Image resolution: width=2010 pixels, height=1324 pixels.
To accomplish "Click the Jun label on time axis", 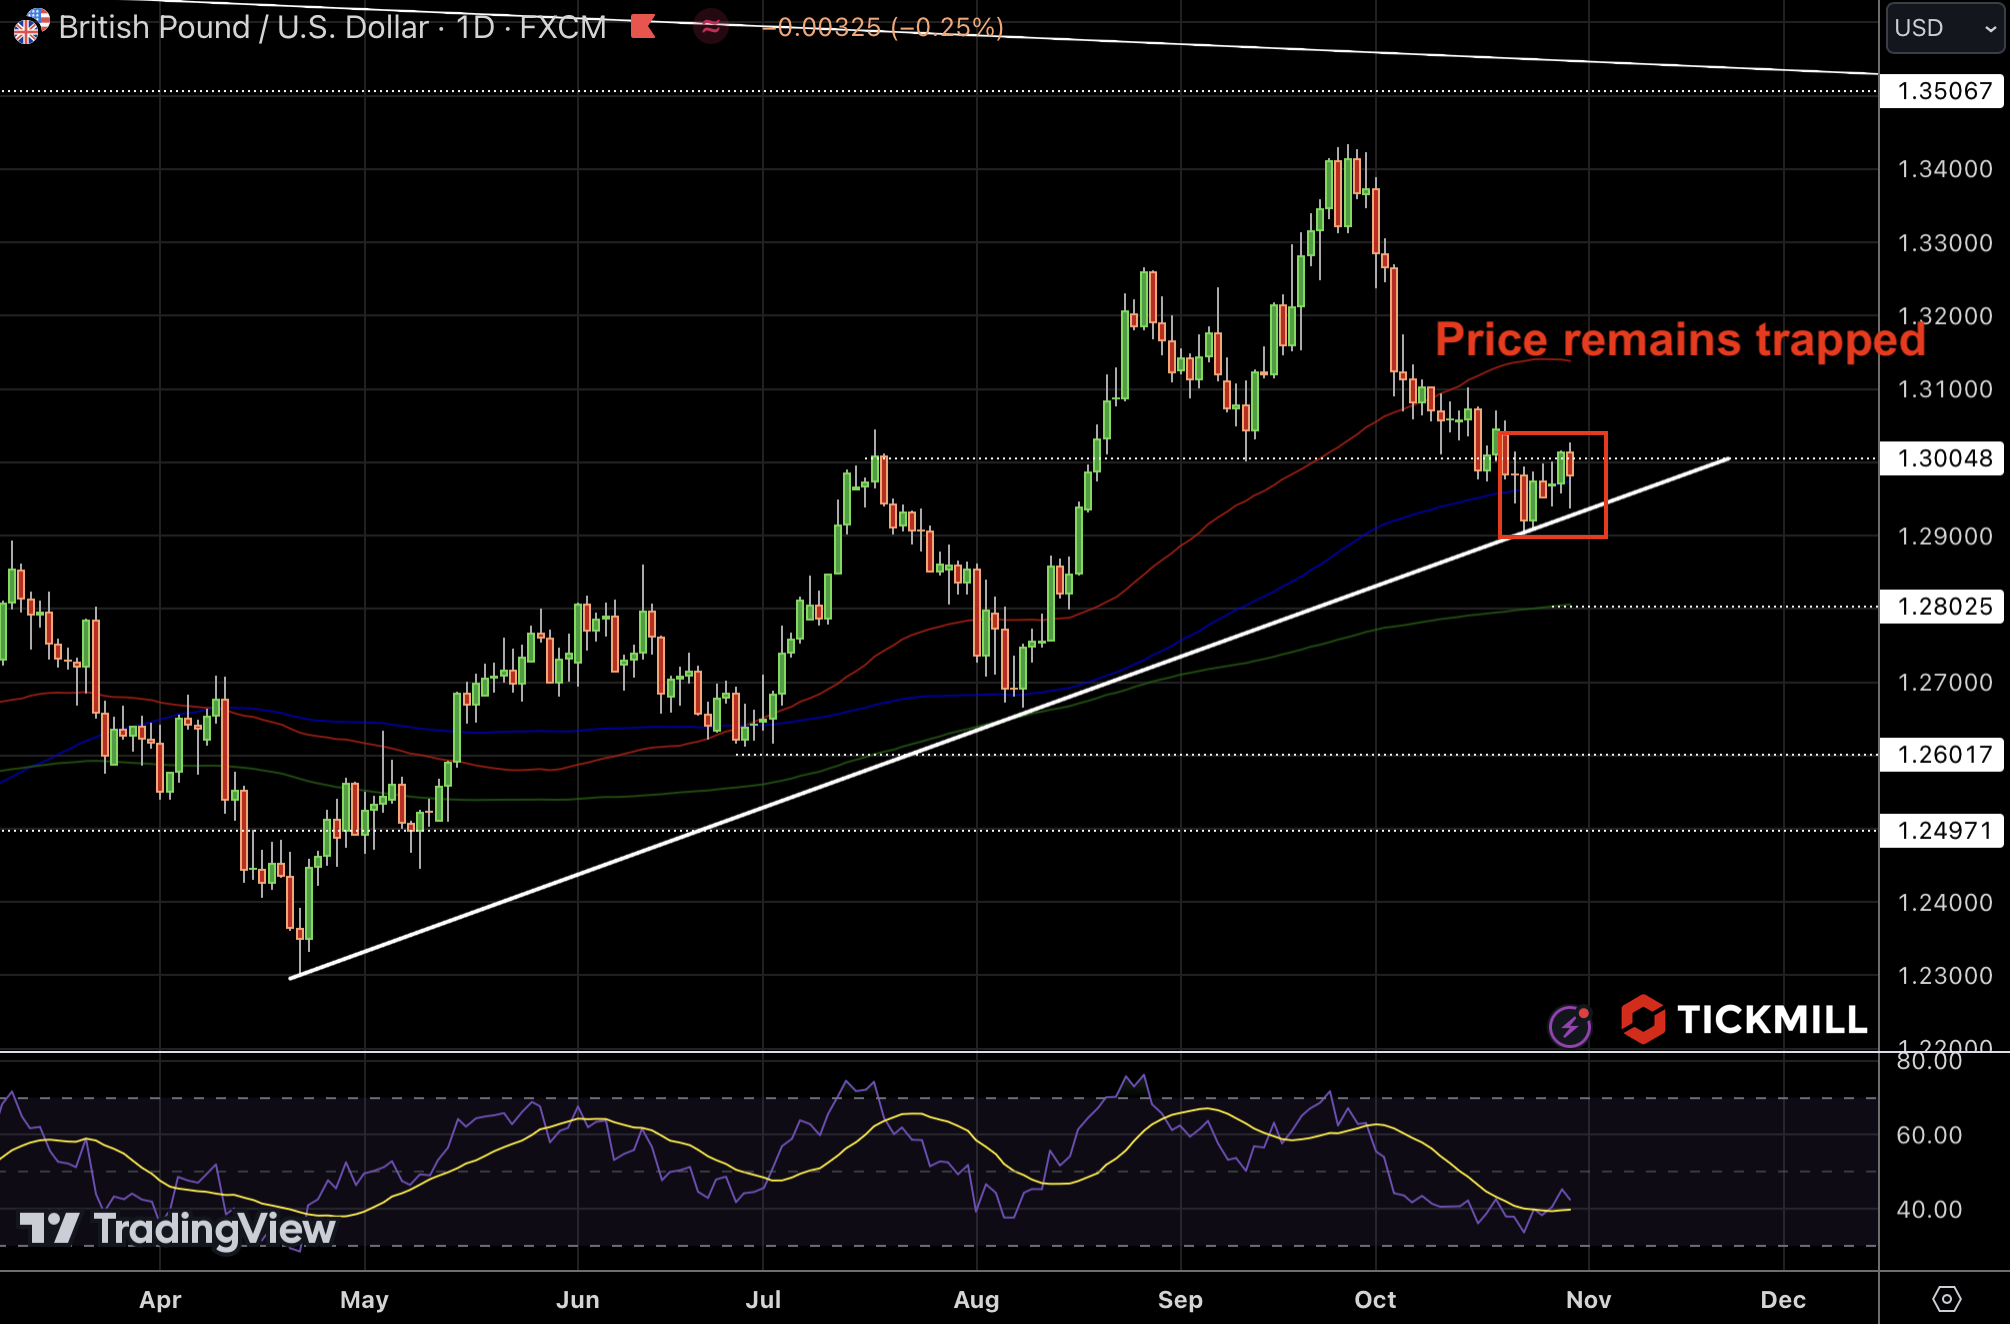I will pyautogui.click(x=578, y=1299).
